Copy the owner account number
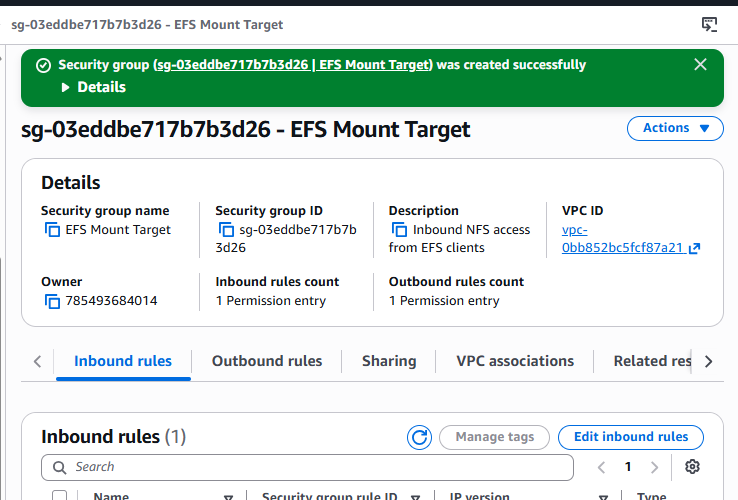Viewport: 738px width, 500px height. point(52,301)
